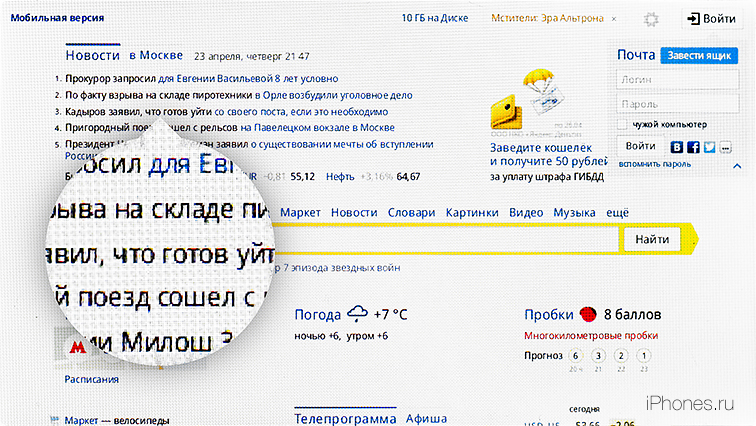
Task: Open the Заведите кошелек promo link
Action: click(548, 154)
